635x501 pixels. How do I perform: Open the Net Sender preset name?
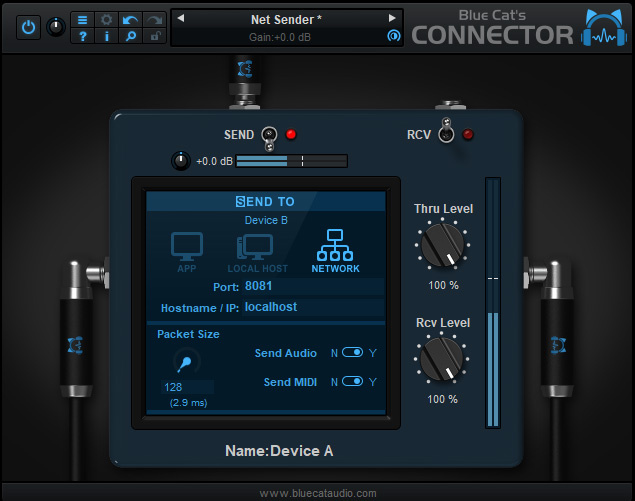point(286,19)
